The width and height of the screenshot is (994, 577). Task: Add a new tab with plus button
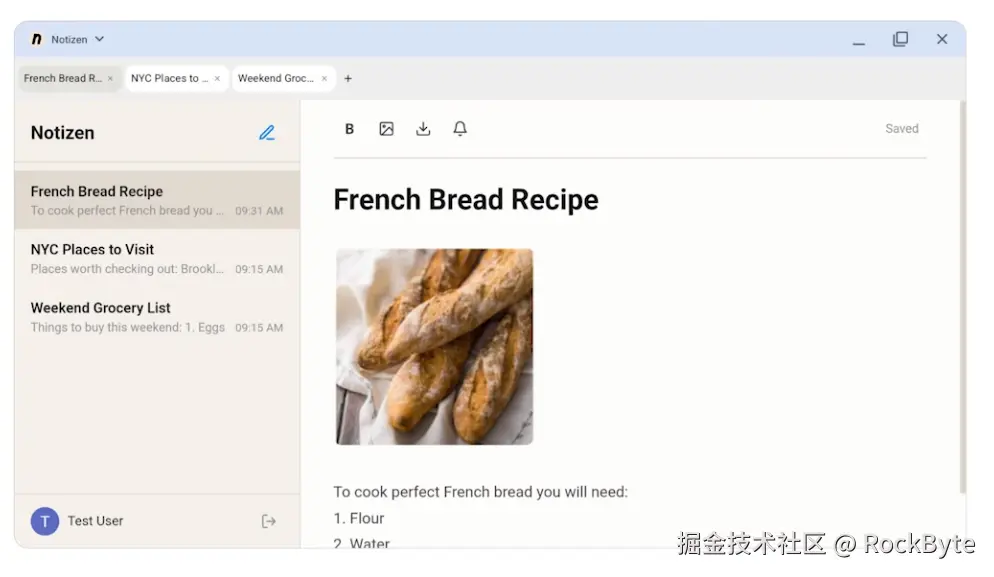(348, 79)
